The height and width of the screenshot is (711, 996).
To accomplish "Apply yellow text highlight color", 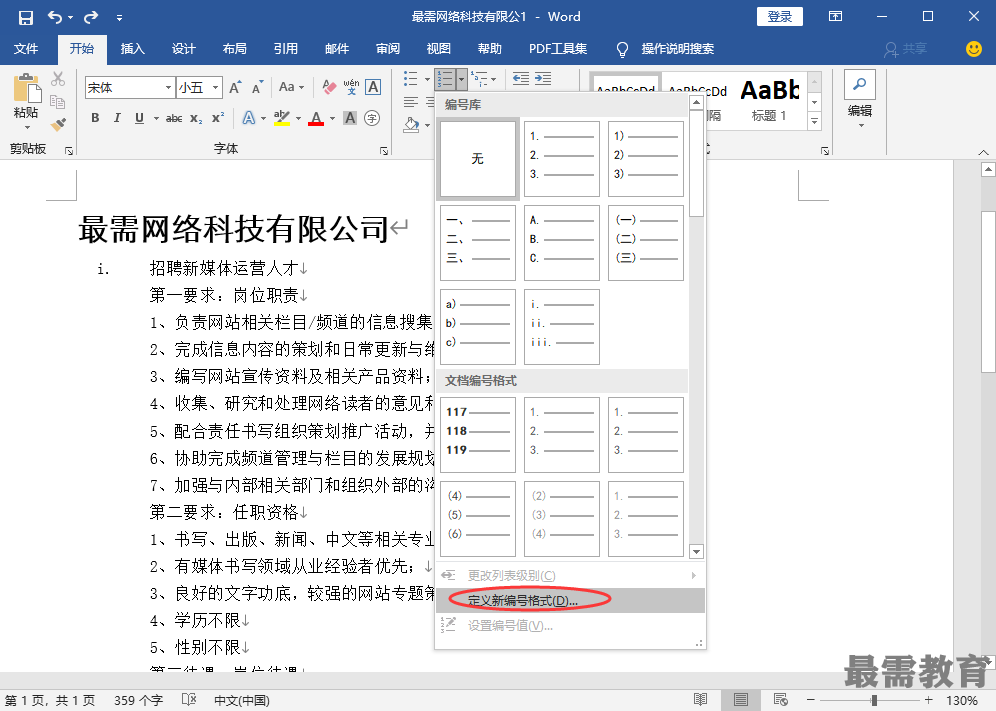I will (x=281, y=118).
